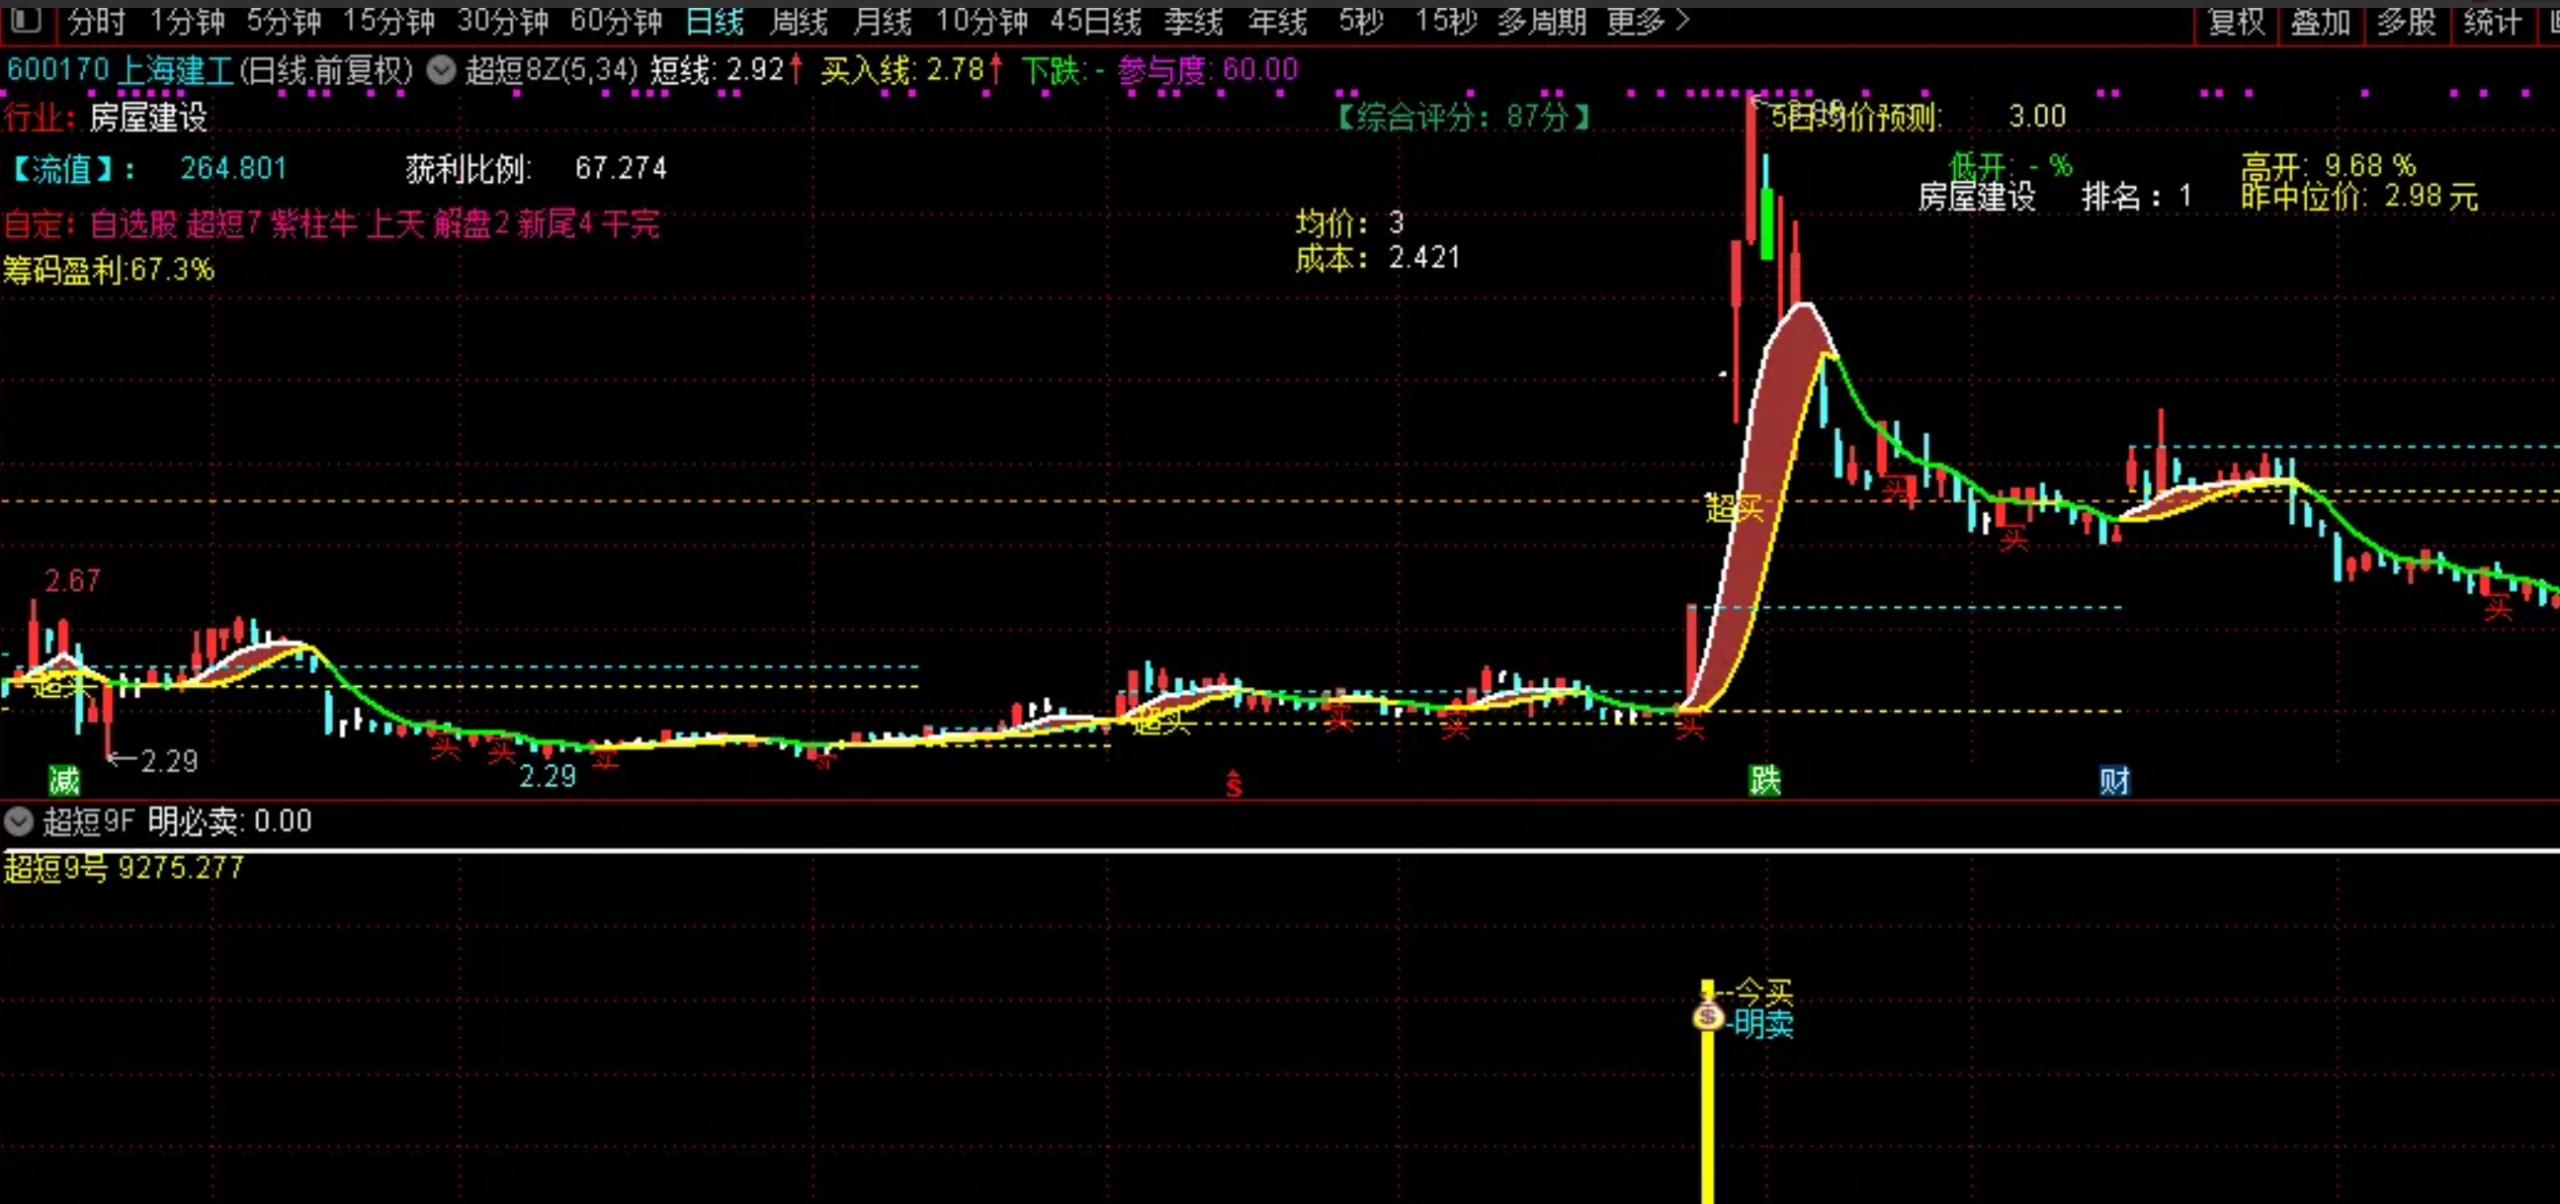Viewport: 2560px width, 1204px height.
Task: Click the blue 财 marker icon
Action: tap(2113, 779)
